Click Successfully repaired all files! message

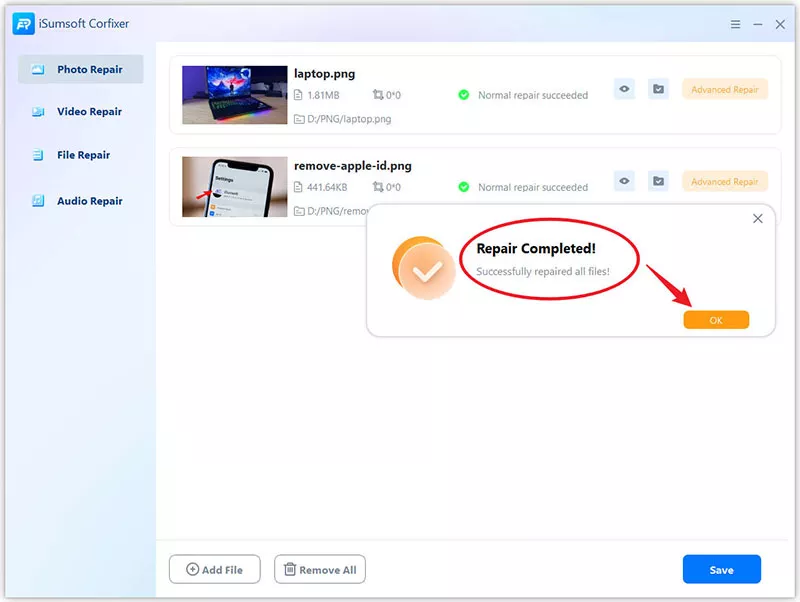[543, 271]
